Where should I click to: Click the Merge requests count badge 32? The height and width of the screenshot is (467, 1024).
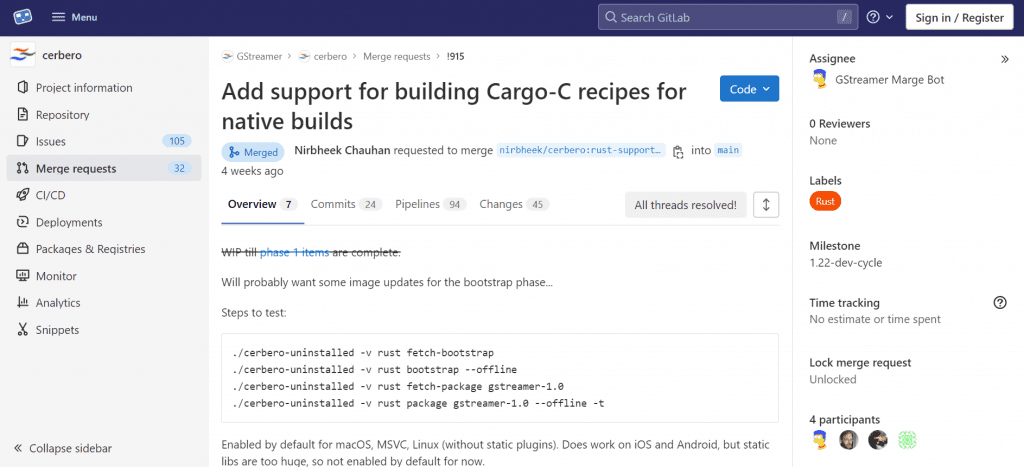(x=179, y=169)
